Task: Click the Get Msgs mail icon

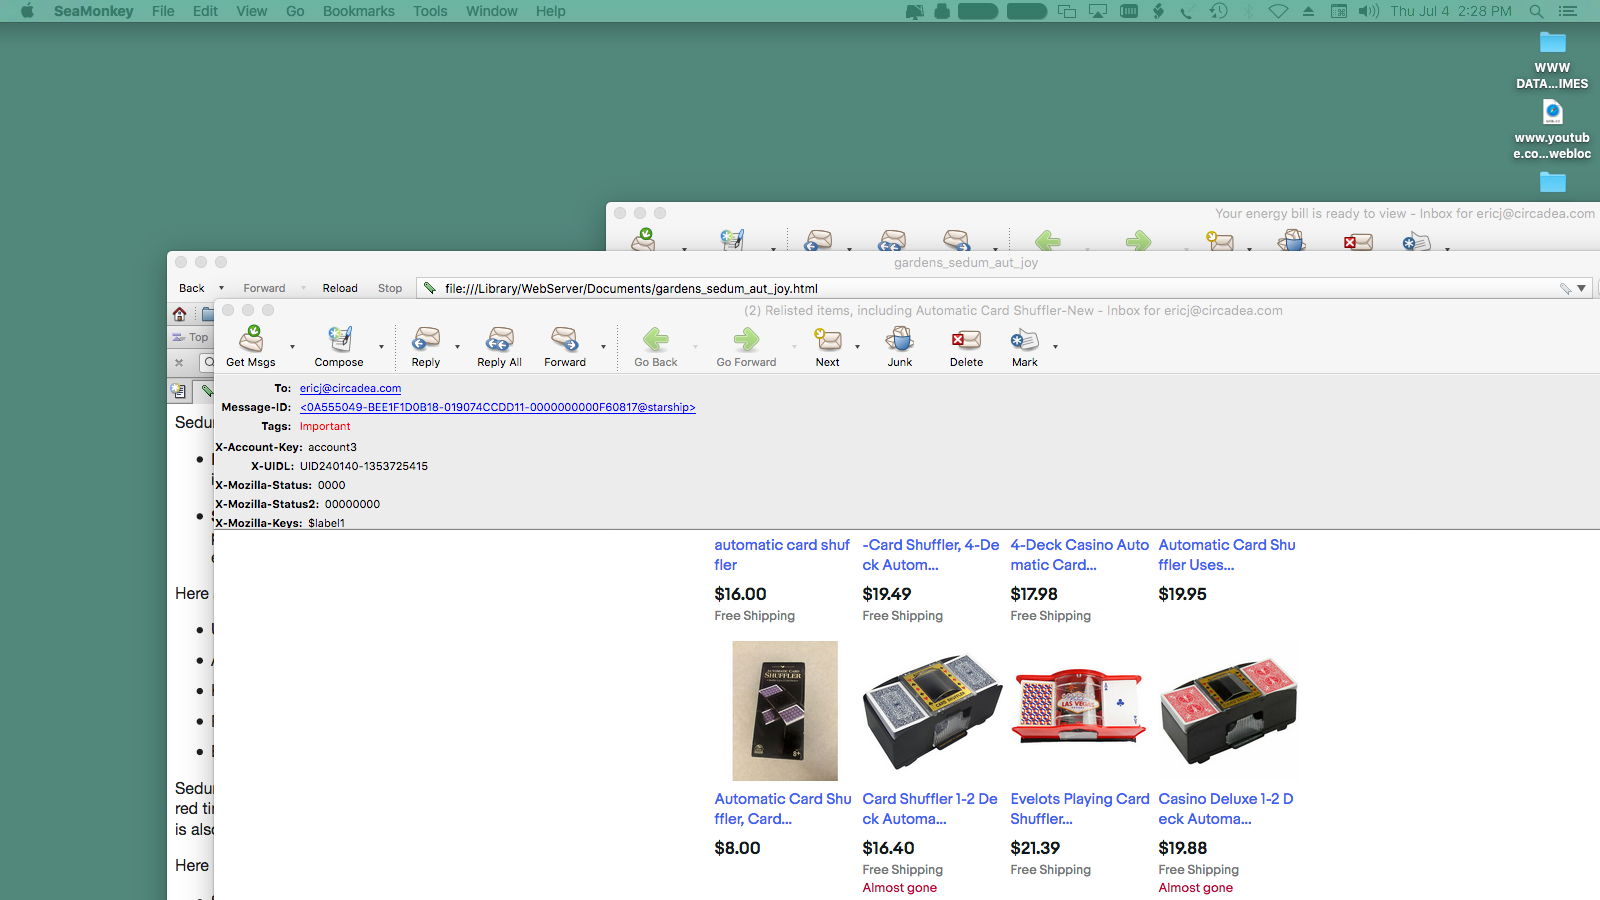Action: pos(251,341)
